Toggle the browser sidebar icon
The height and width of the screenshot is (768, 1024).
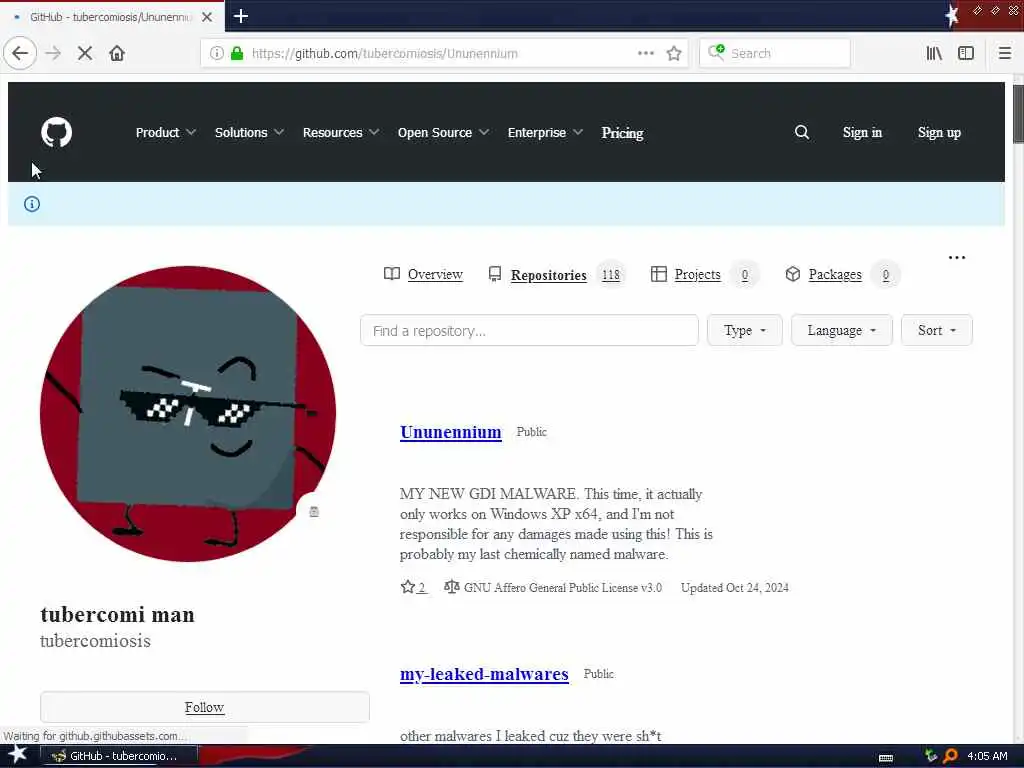point(966,53)
